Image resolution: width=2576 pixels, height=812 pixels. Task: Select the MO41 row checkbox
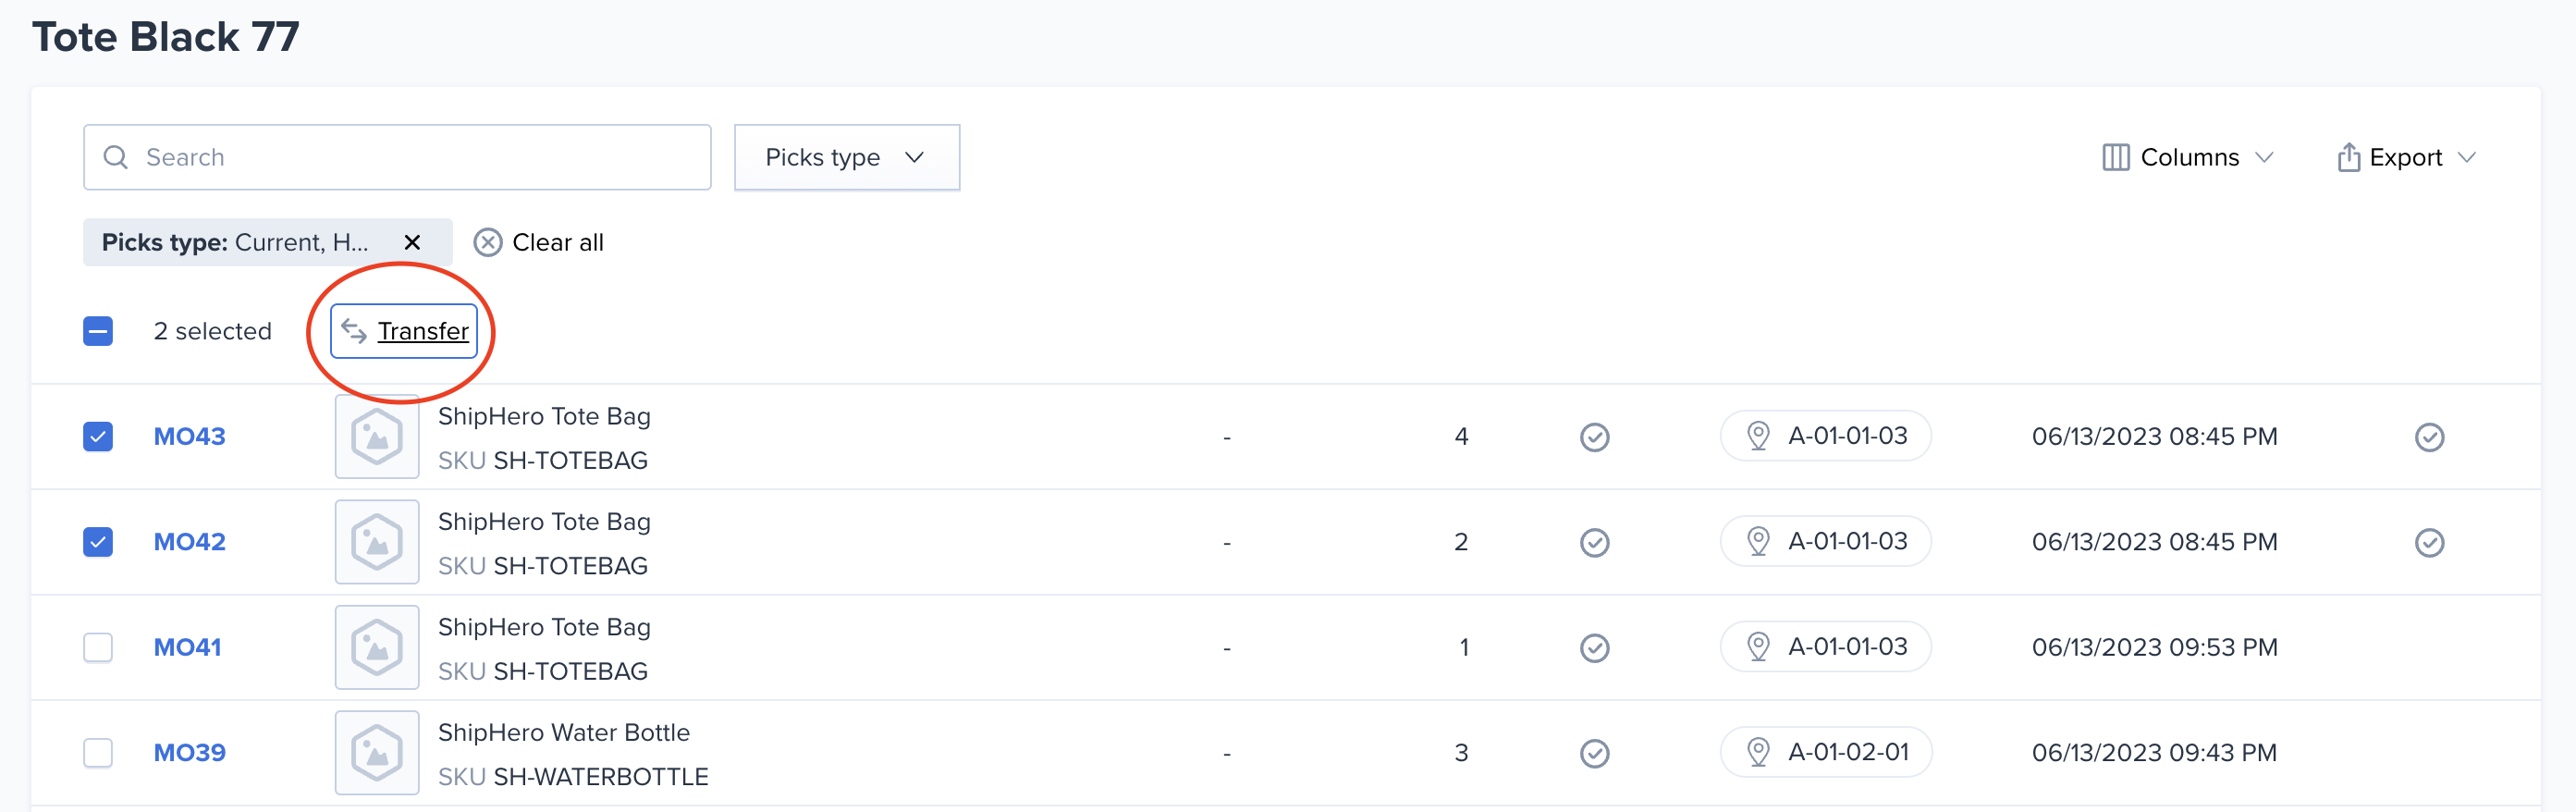pyautogui.click(x=98, y=648)
